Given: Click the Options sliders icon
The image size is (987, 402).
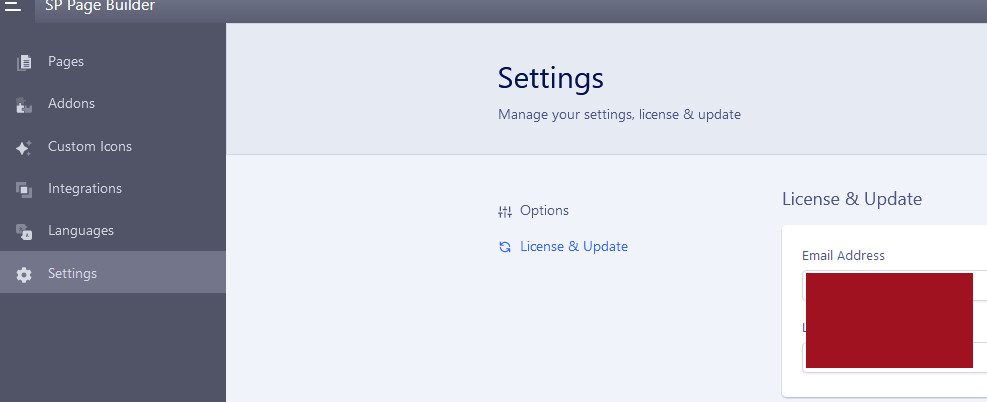Looking at the screenshot, I should point(504,211).
